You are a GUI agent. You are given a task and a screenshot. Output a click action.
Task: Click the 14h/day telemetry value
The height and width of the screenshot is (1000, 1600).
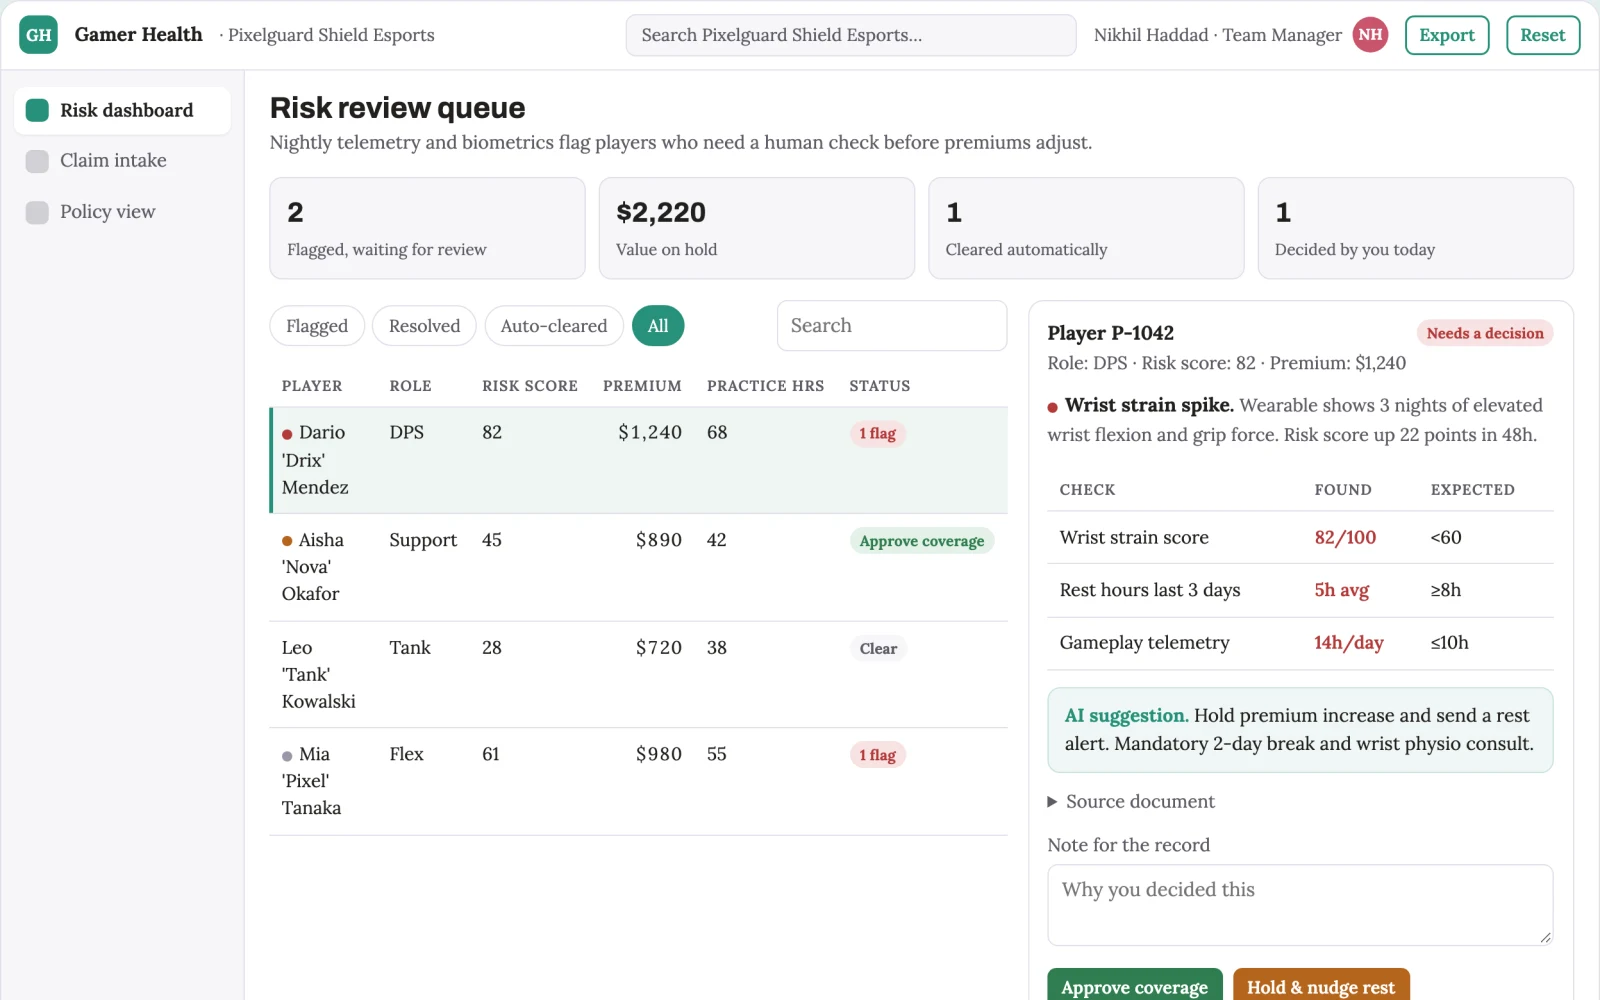pyautogui.click(x=1349, y=643)
